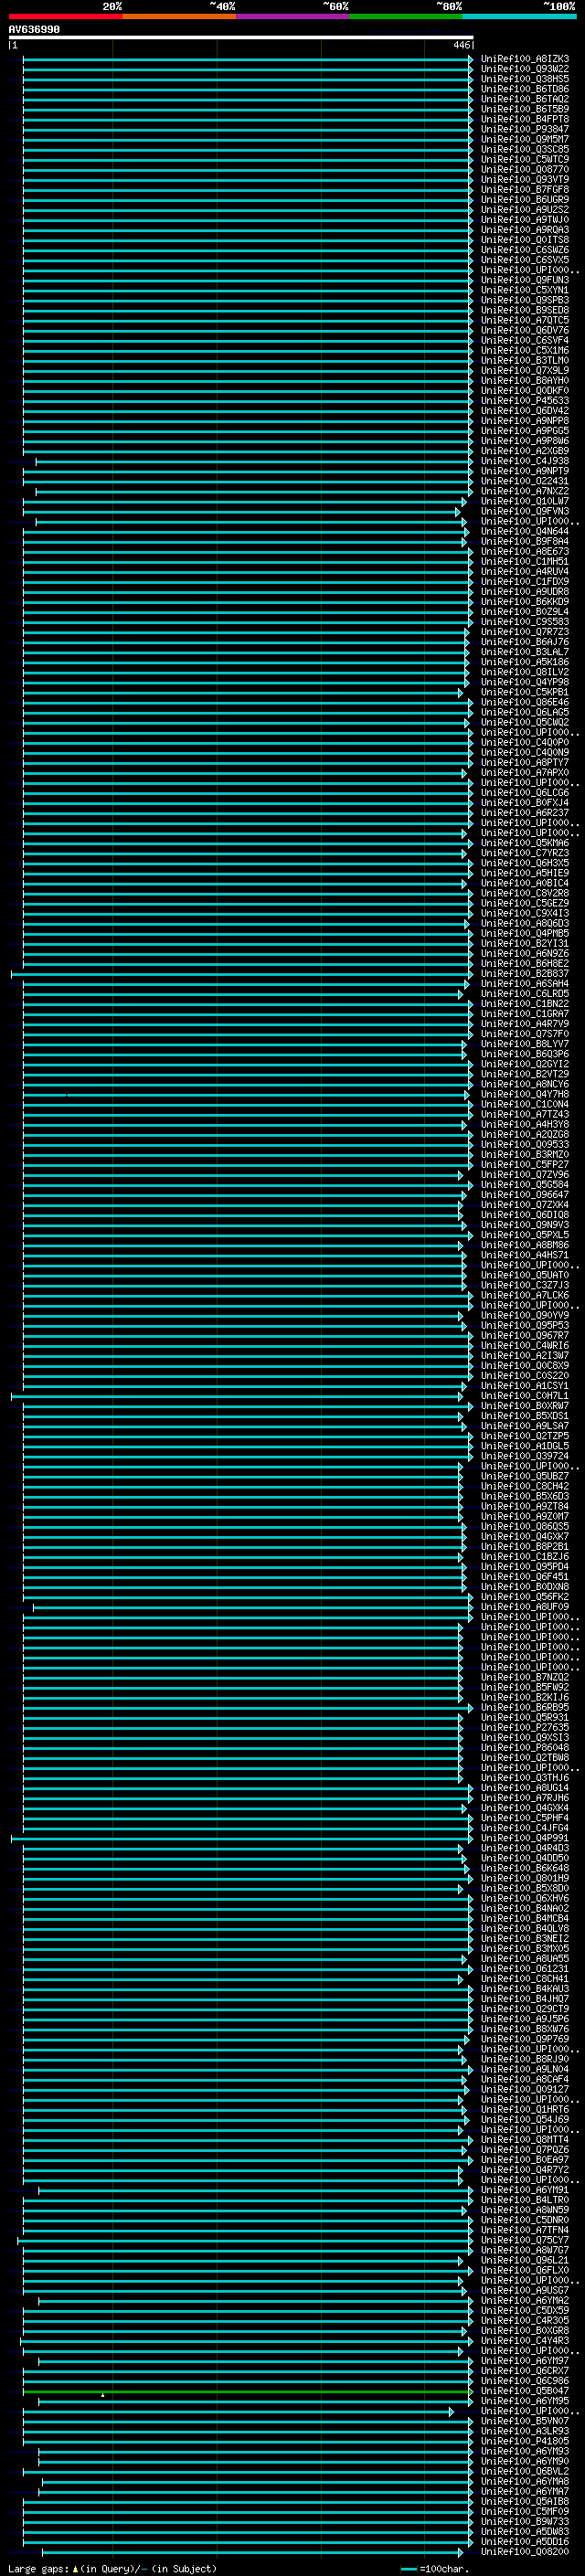The height and width of the screenshot is (2576, 585).
Task: Click the white query length bar
Action: (x=241, y=37)
